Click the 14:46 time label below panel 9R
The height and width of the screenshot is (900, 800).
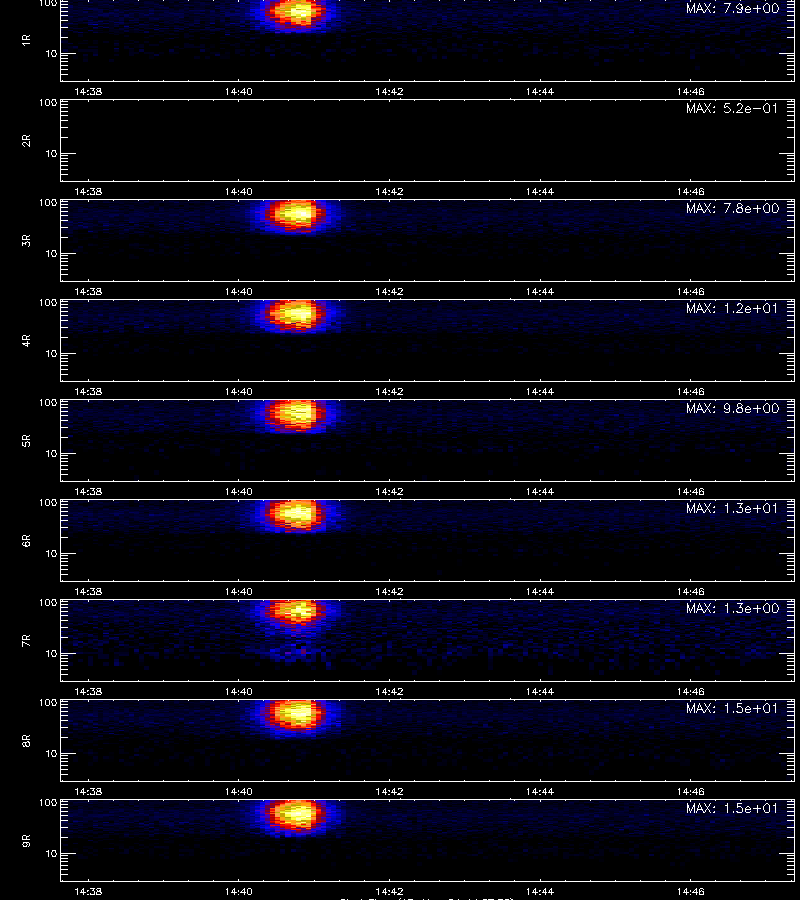pyautogui.click(x=690, y=891)
